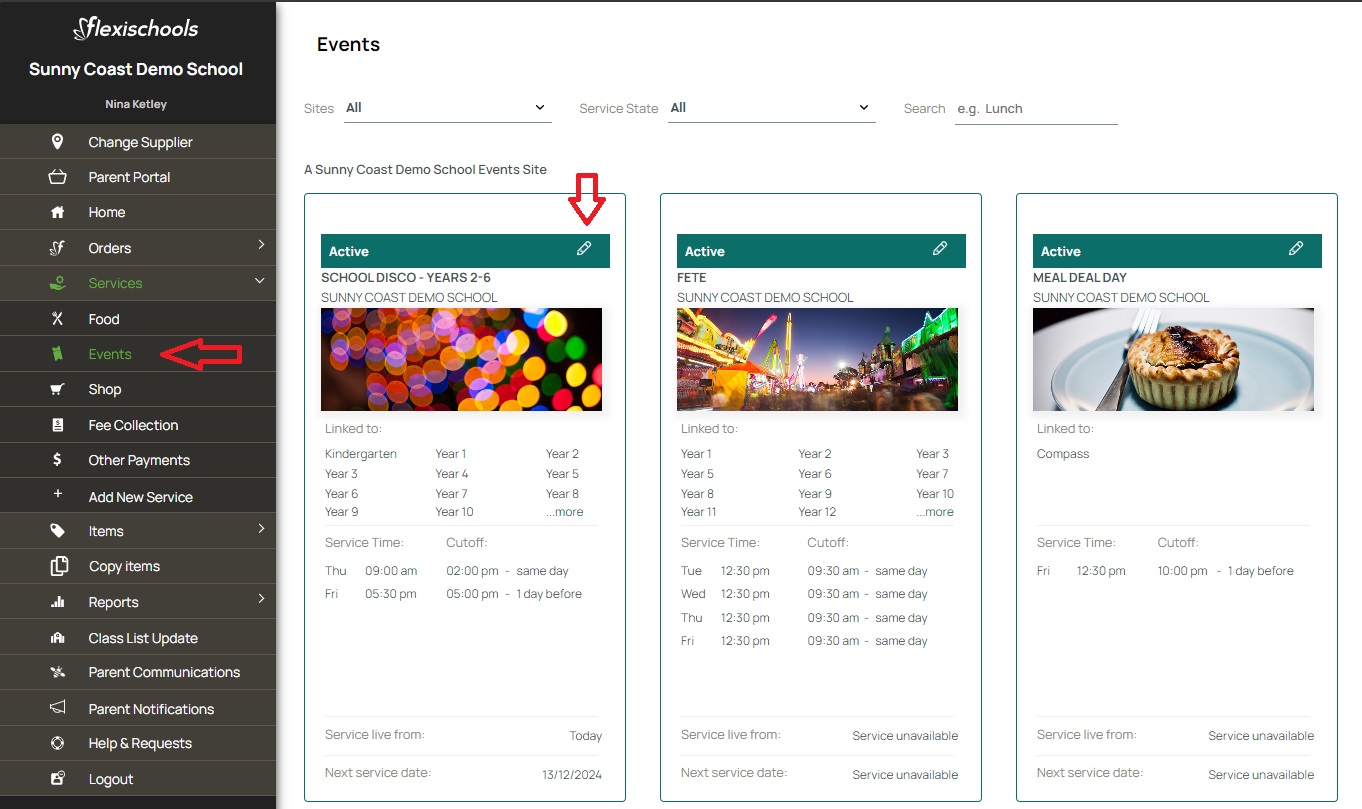Click the Parent Portal basket icon
This screenshot has height=809, width=1362.
click(57, 177)
